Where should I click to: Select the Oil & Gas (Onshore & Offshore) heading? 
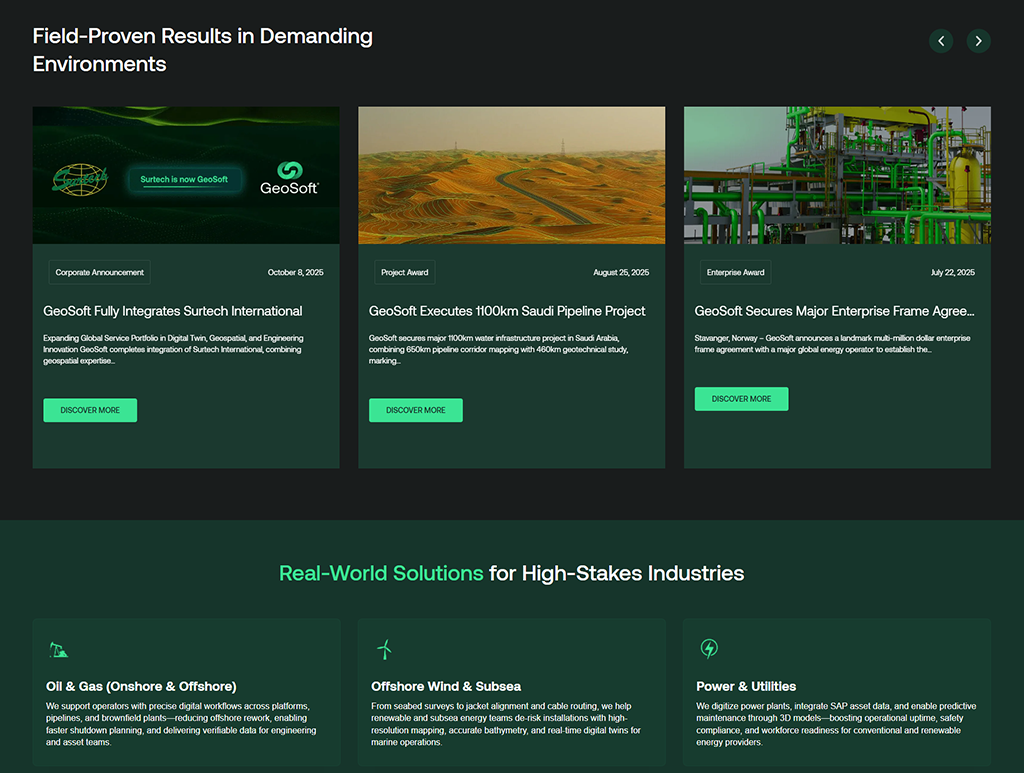pos(141,686)
